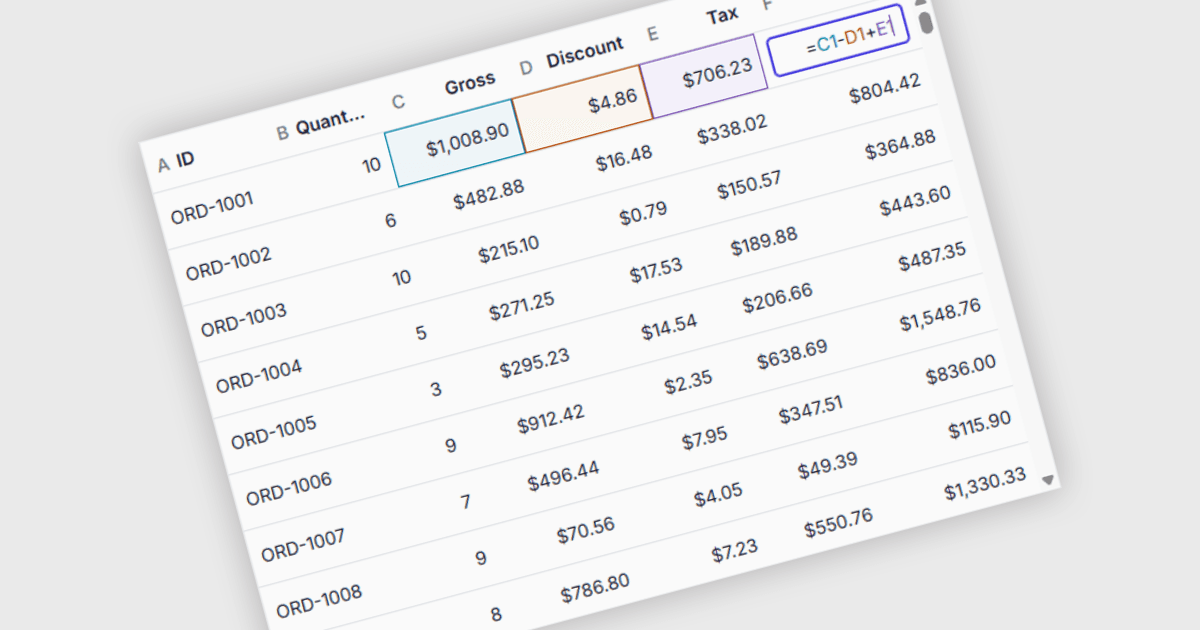The height and width of the screenshot is (630, 1200).
Task: Click discount value $4.05
Action: tap(717, 496)
